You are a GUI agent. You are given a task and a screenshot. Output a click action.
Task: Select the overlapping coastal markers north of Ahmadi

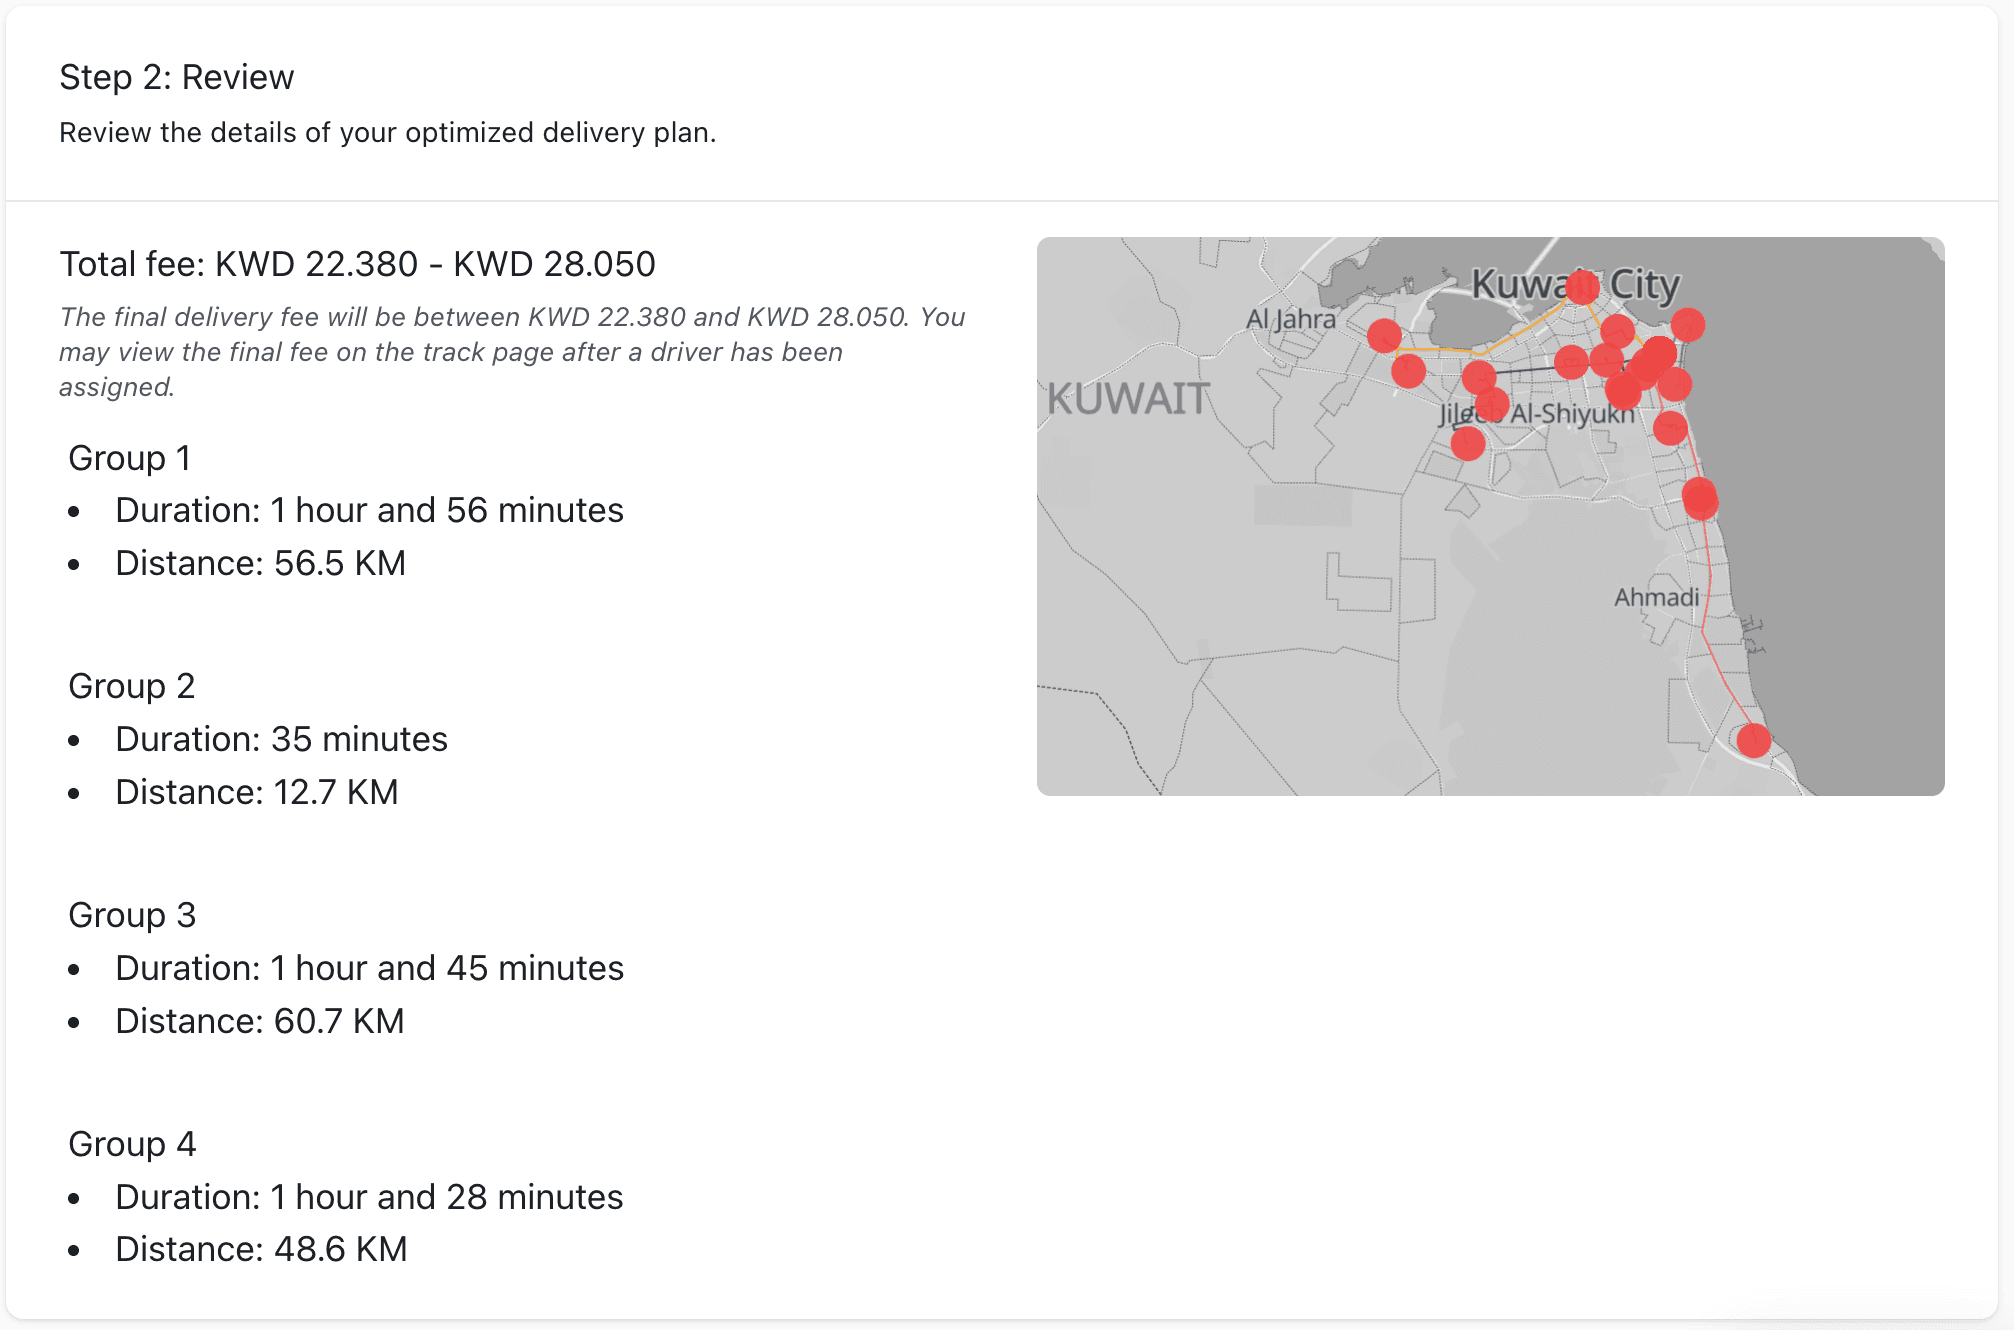click(1700, 498)
